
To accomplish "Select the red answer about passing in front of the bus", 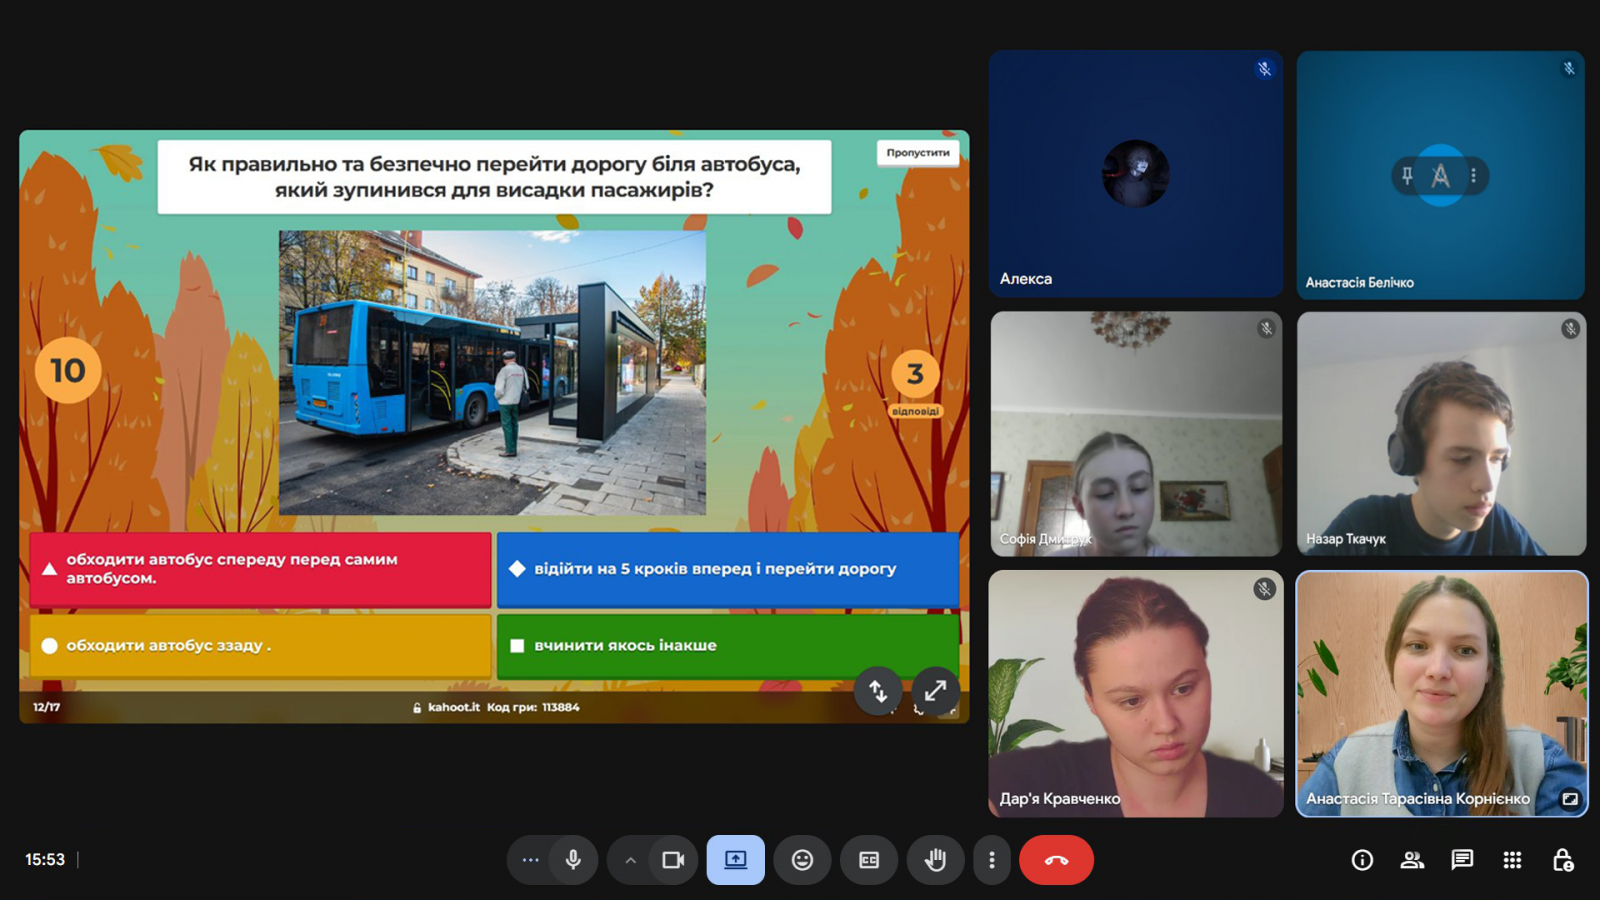I will pyautogui.click(x=260, y=569).
